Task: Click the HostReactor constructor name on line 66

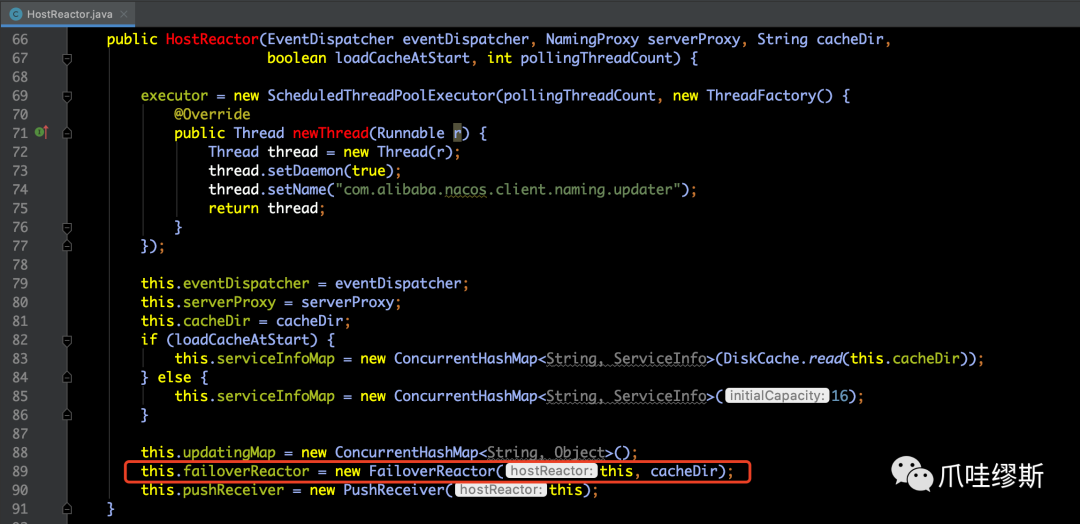Action: click(211, 39)
